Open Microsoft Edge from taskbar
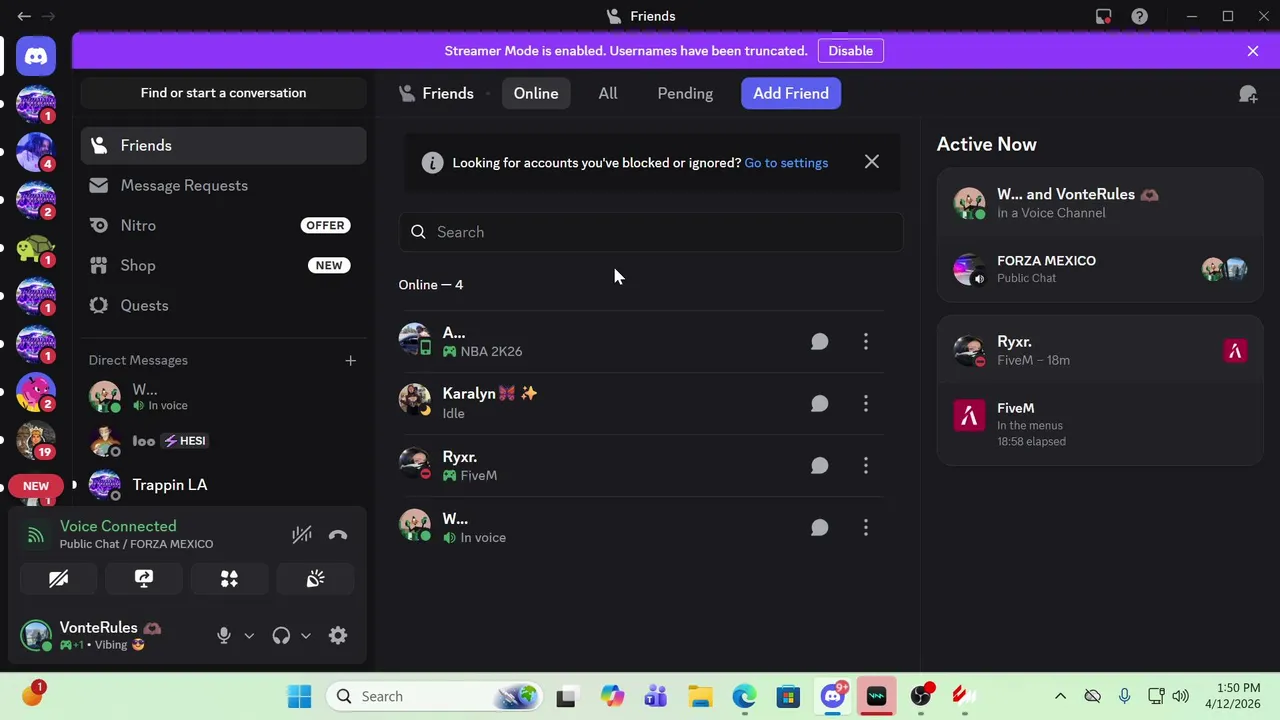Image resolution: width=1280 pixels, height=720 pixels. pyautogui.click(x=744, y=696)
